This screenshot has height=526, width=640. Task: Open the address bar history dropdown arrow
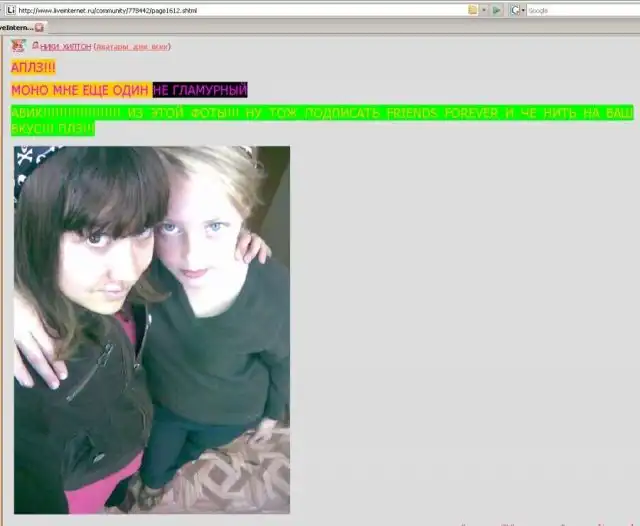(484, 9)
